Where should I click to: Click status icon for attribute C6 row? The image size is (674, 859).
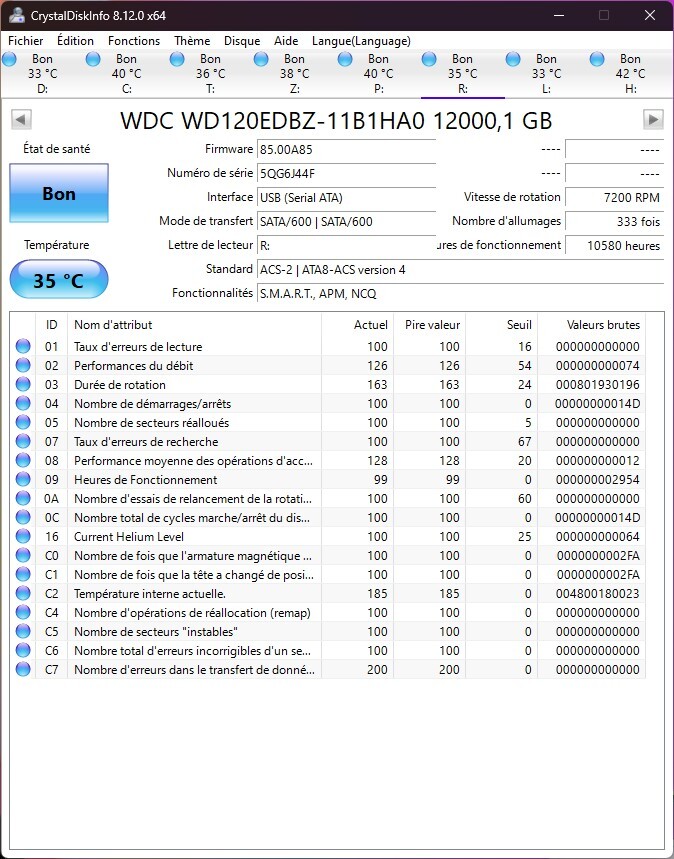pos(23,650)
